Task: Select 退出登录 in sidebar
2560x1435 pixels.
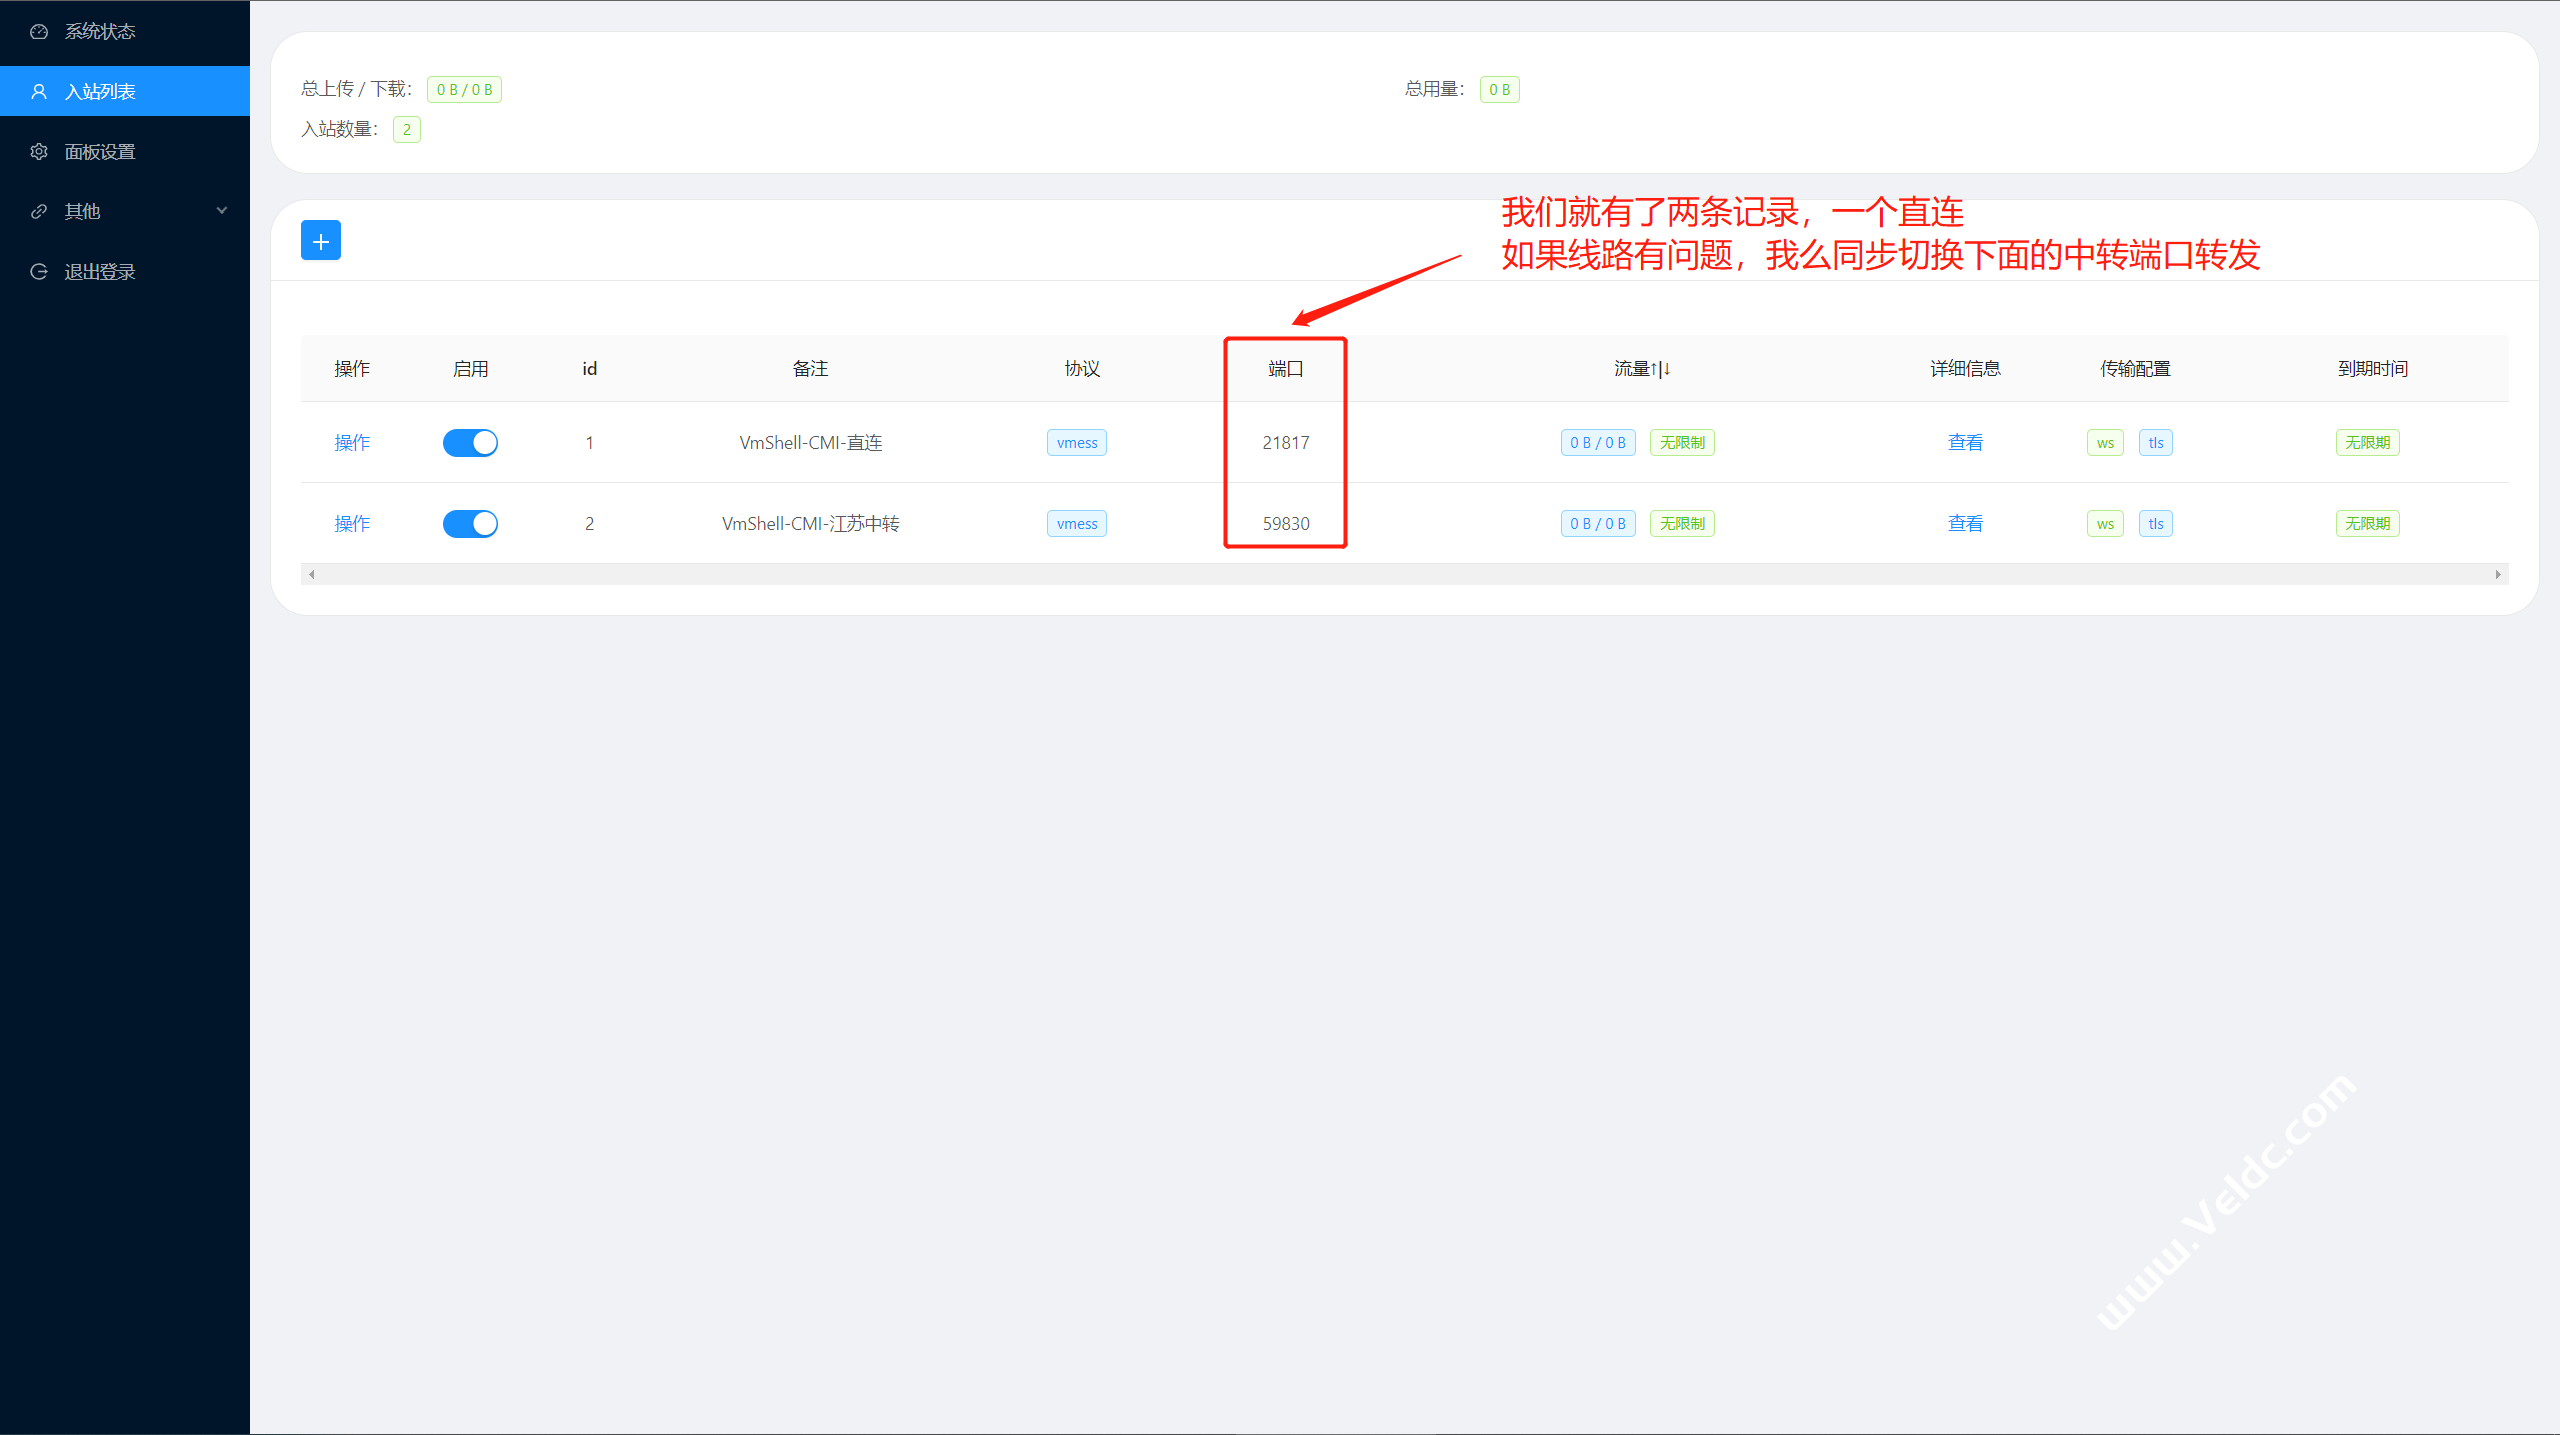Action: pyautogui.click(x=100, y=272)
